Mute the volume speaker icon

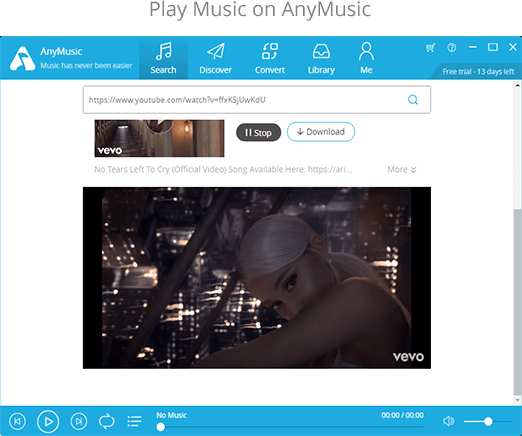[x=449, y=421]
